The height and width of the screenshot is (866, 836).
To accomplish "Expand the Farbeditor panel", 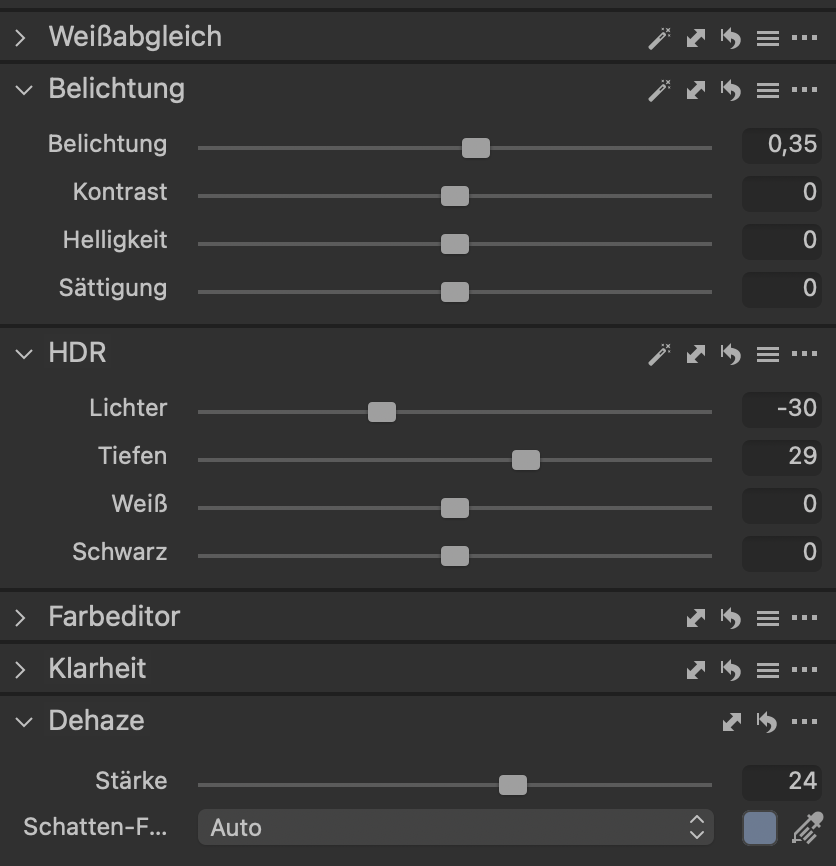I will pos(21,618).
